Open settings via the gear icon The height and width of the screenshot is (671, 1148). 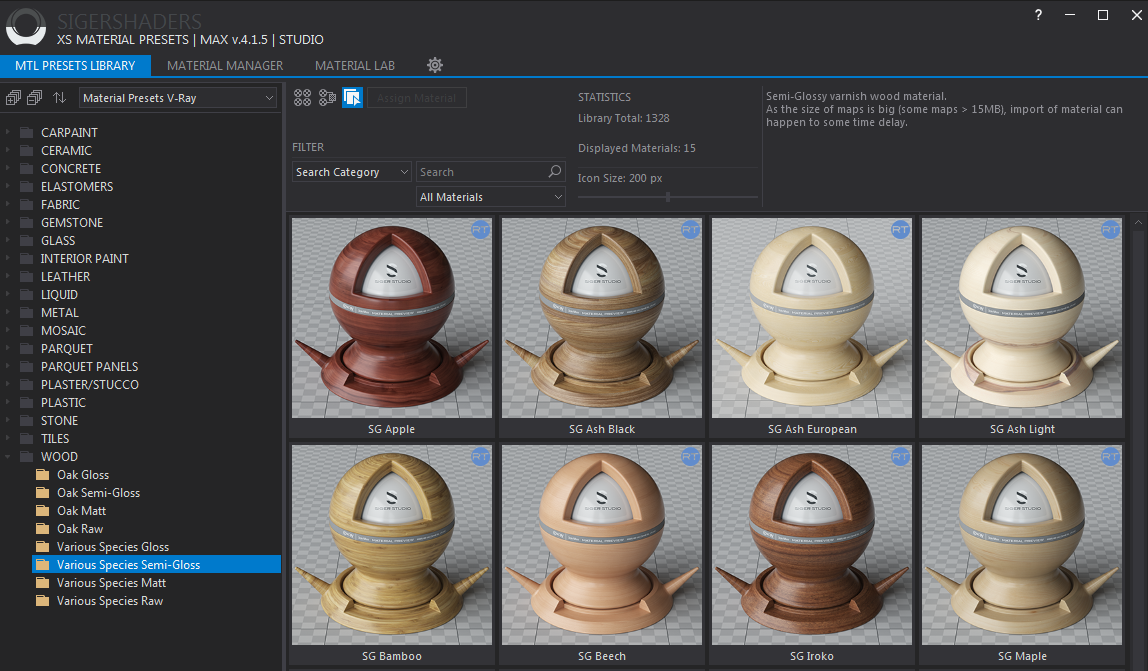(x=435, y=65)
